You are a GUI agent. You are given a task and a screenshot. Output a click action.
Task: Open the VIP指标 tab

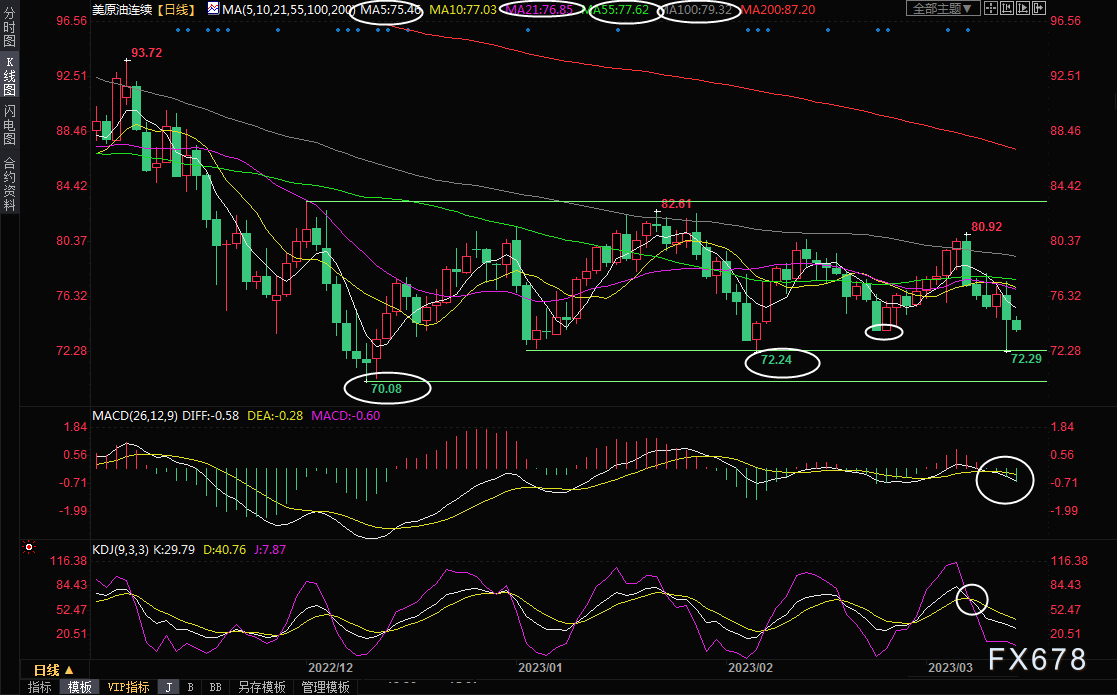(128, 687)
